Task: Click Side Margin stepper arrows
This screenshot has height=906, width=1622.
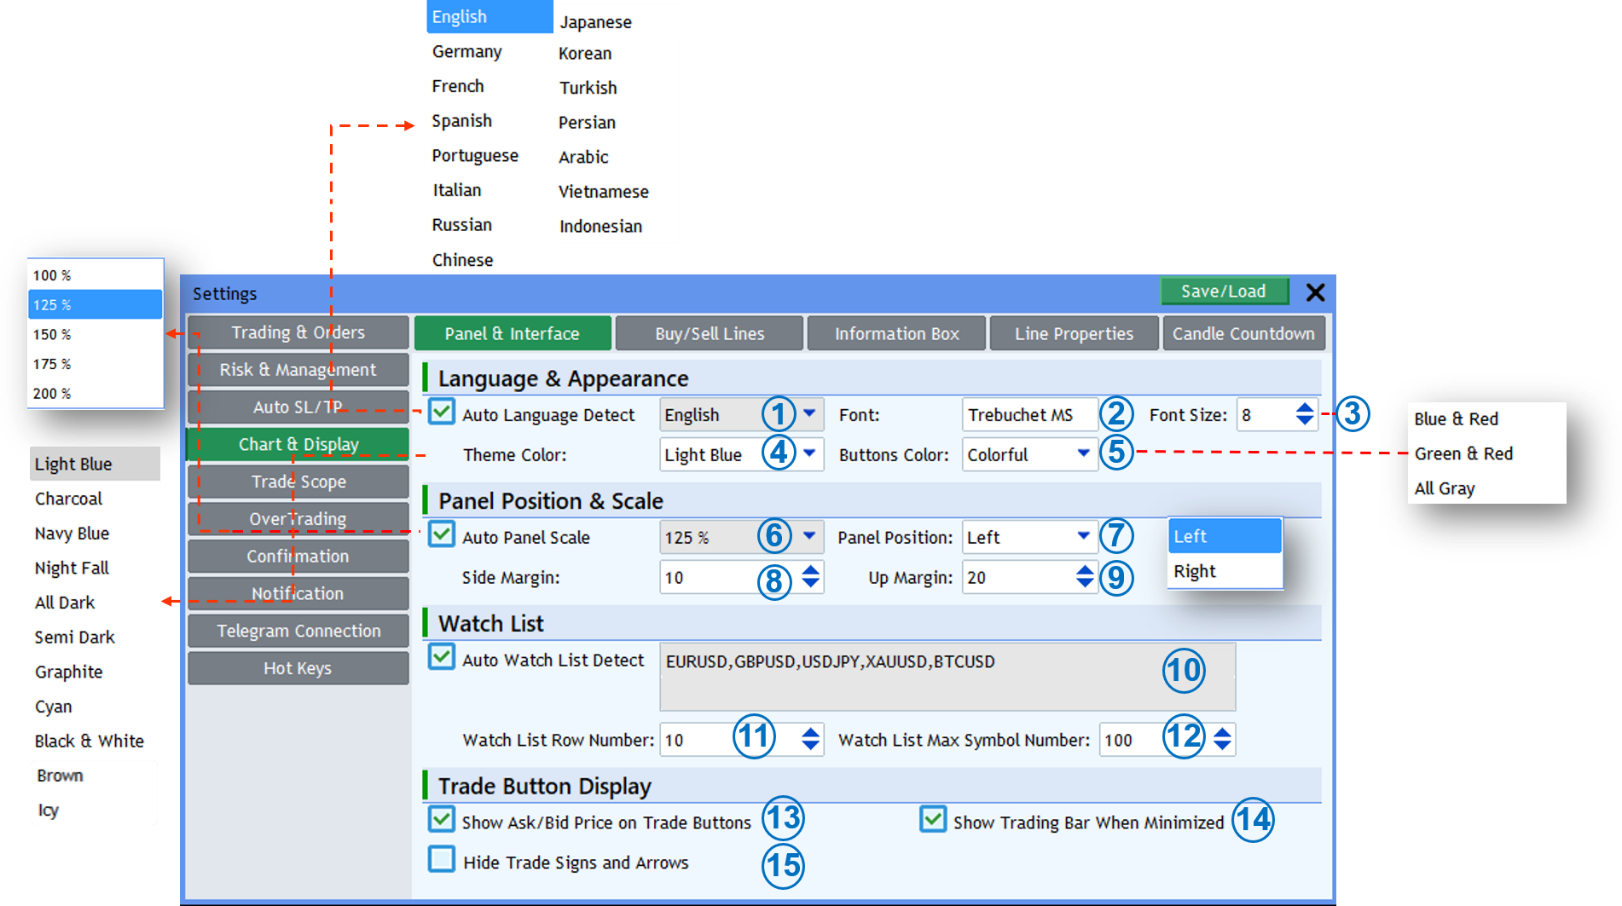Action: pos(810,577)
